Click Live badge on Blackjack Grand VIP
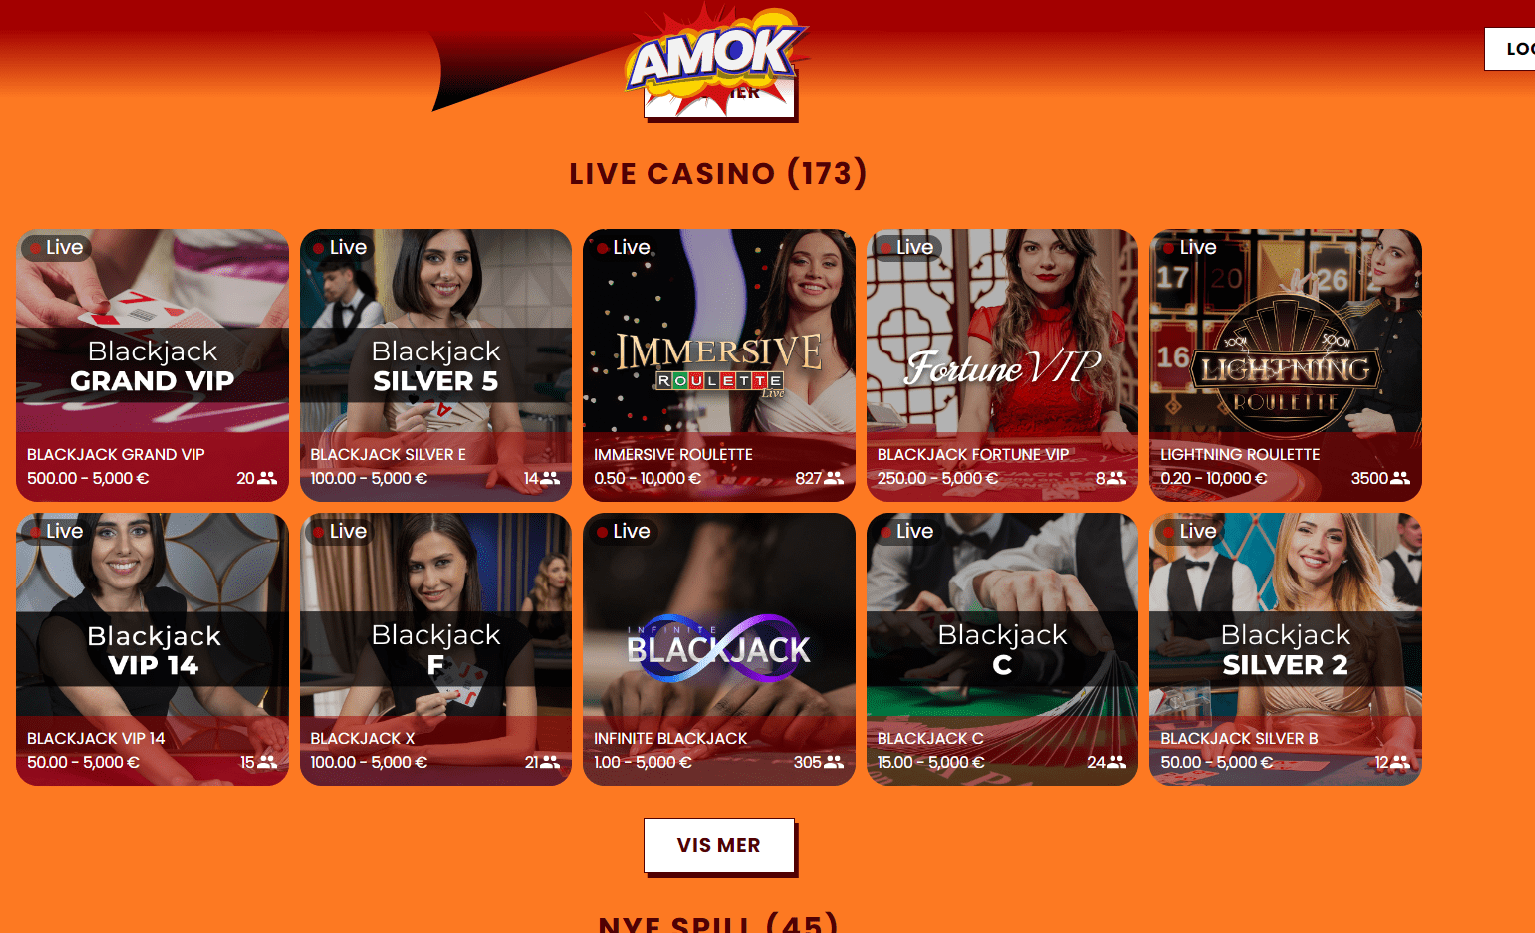The height and width of the screenshot is (933, 1535). 56,247
